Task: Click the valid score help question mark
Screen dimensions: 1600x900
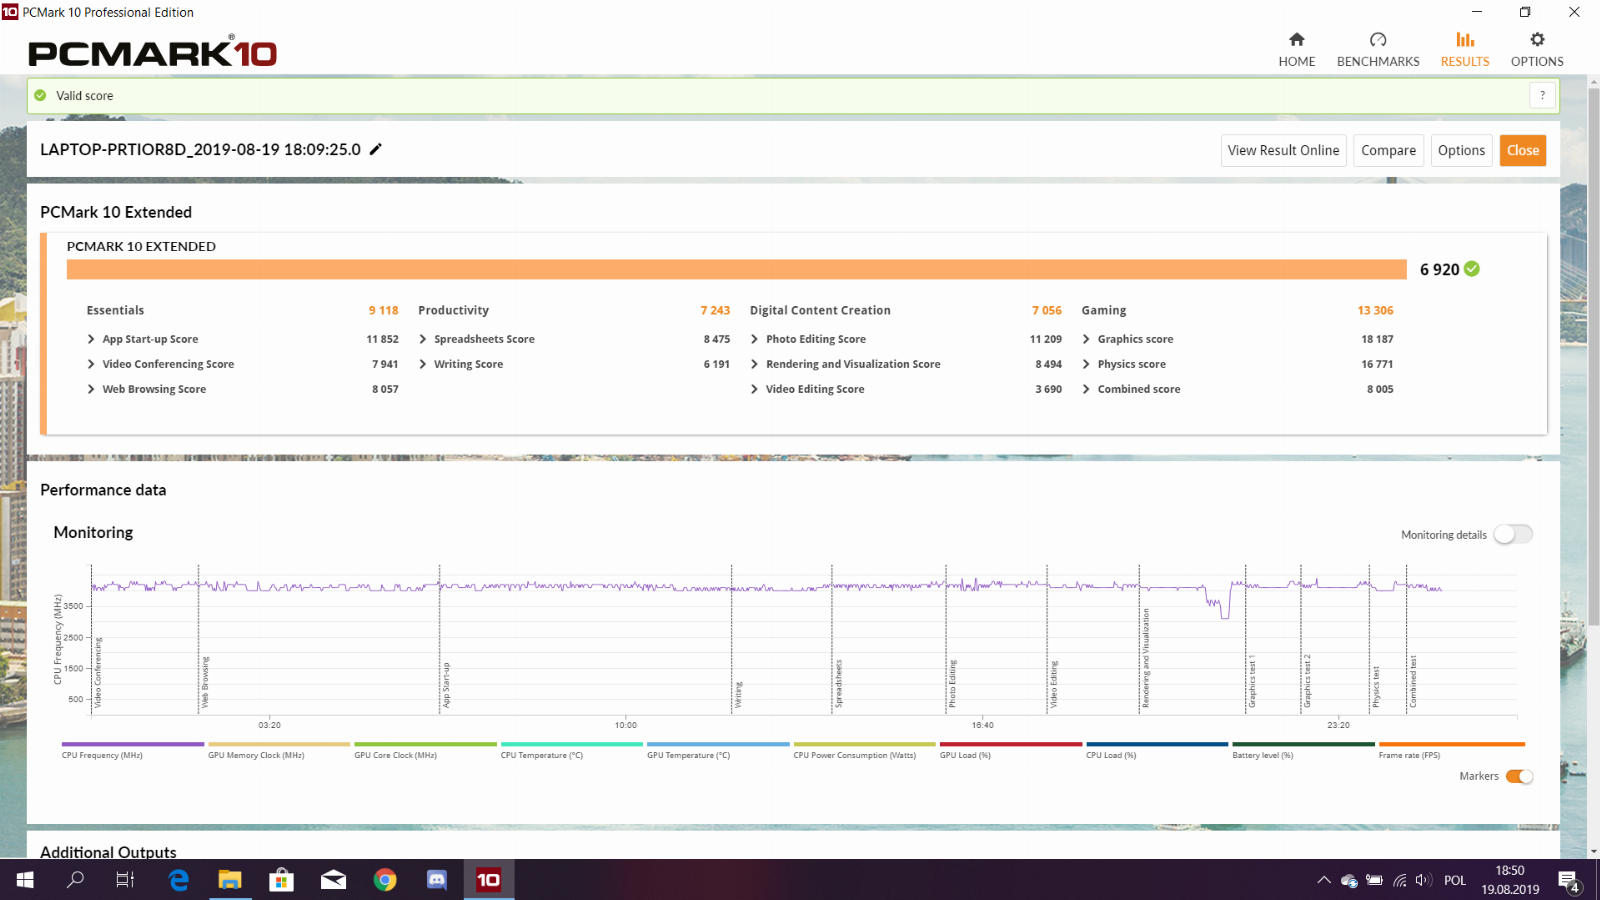Action: [x=1542, y=95]
